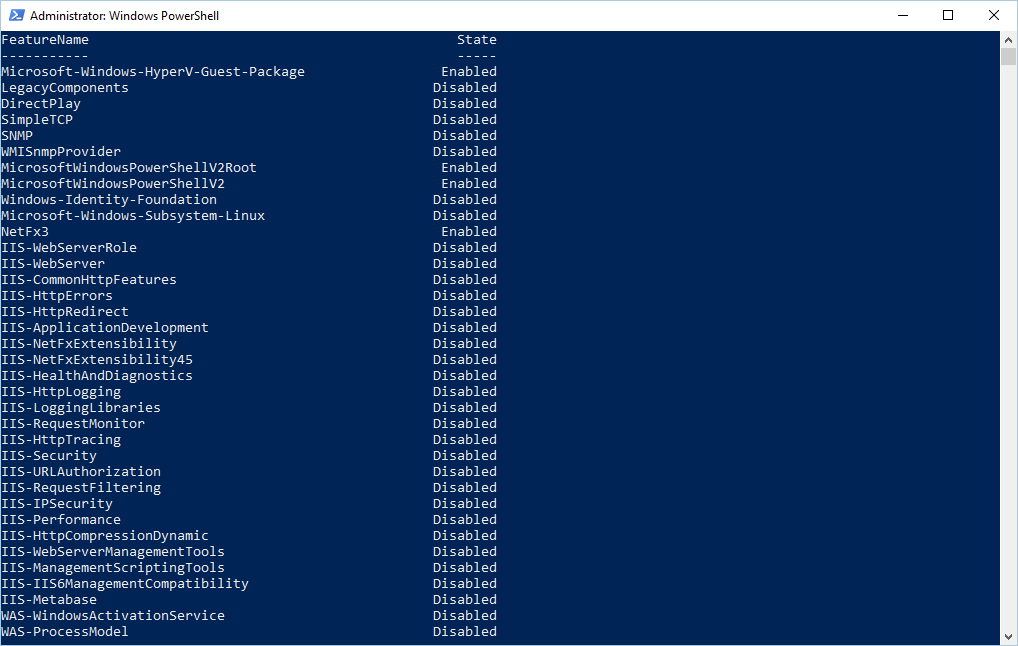
Task: Click Enabled state in the NetFx3 row
Action: point(469,232)
